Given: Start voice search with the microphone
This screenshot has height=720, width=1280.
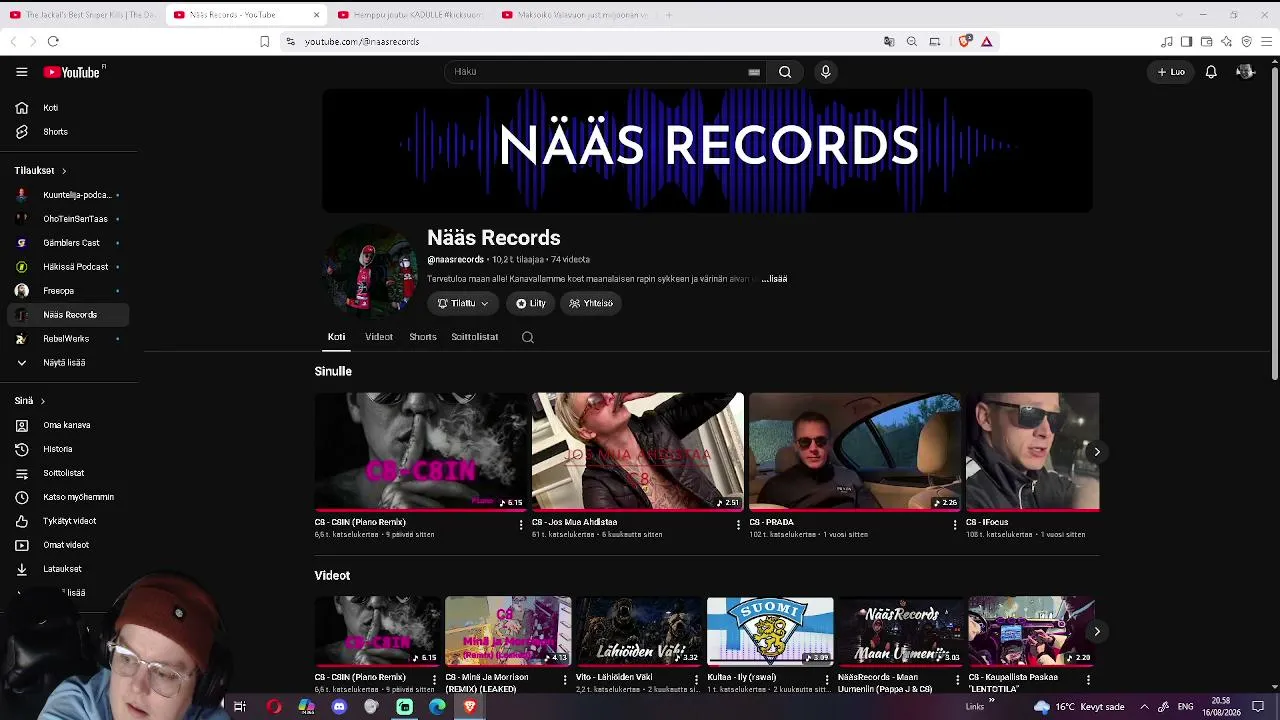Looking at the screenshot, I should 825,72.
